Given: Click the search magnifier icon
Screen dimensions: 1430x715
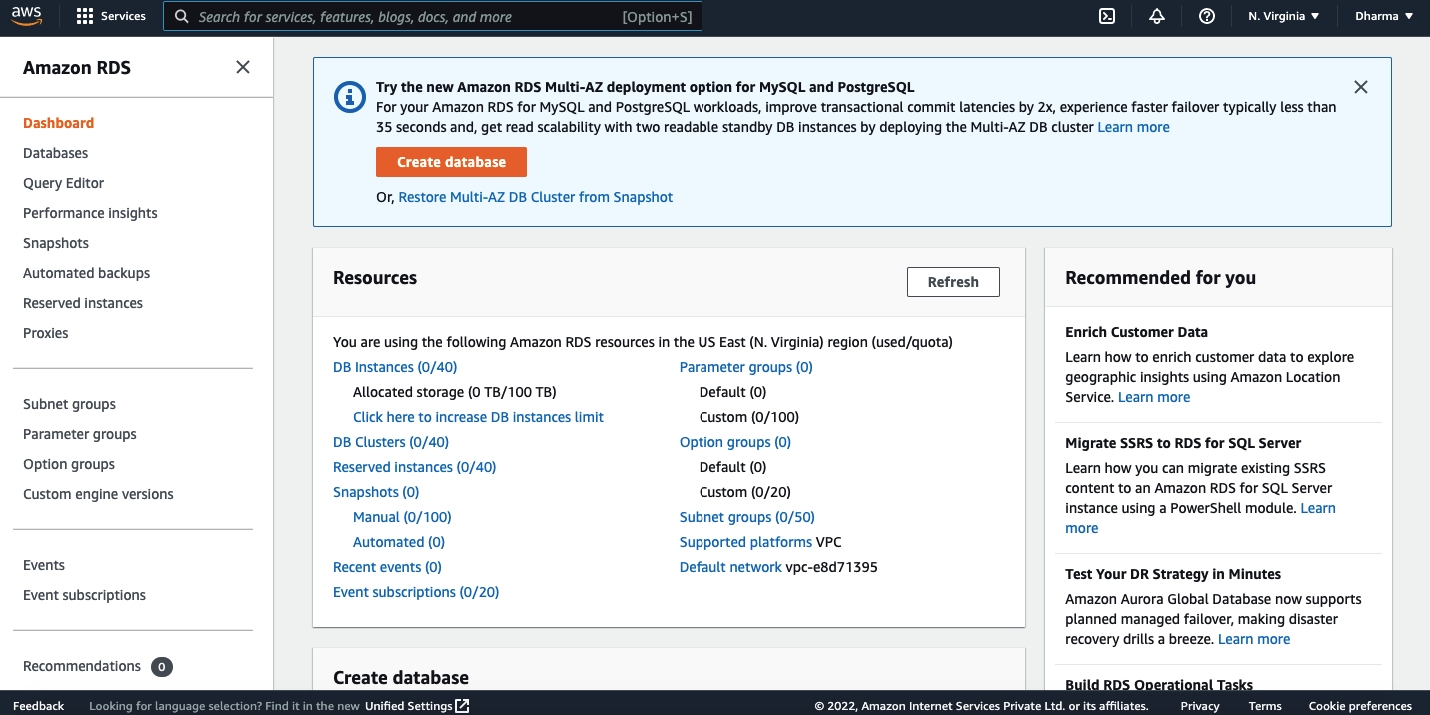Looking at the screenshot, I should tap(182, 17).
